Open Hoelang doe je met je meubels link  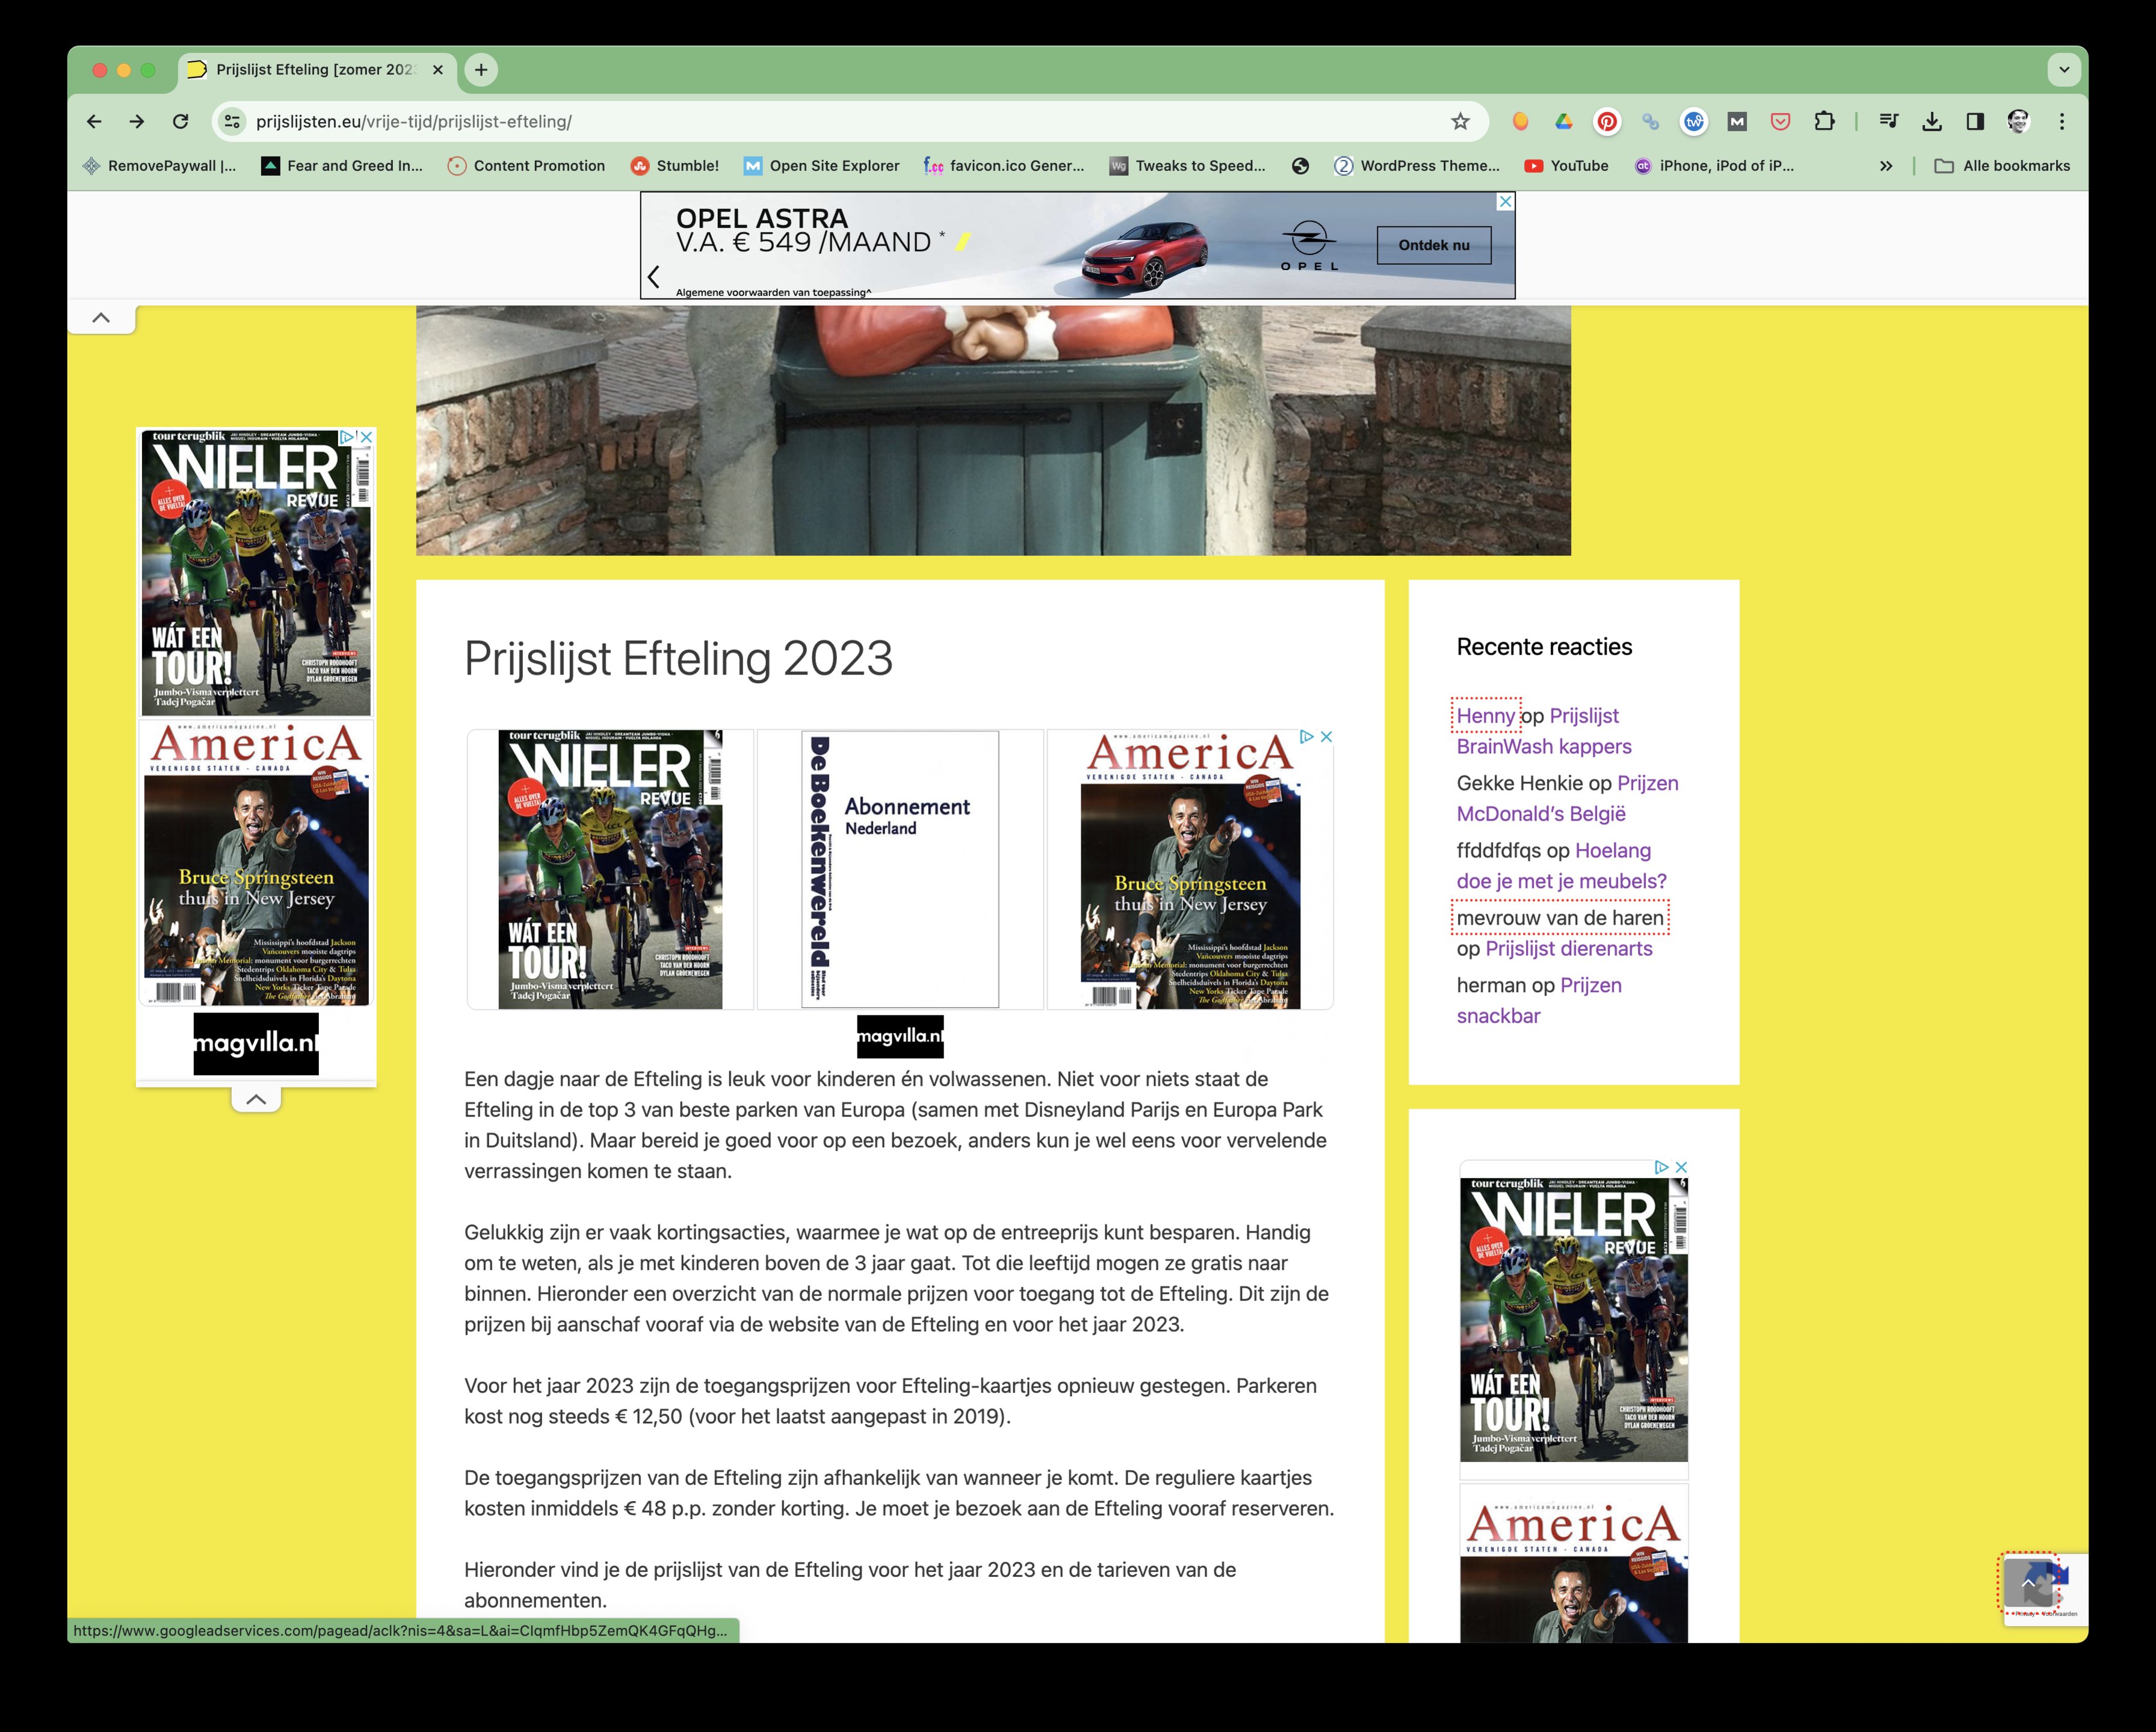(x=1562, y=866)
